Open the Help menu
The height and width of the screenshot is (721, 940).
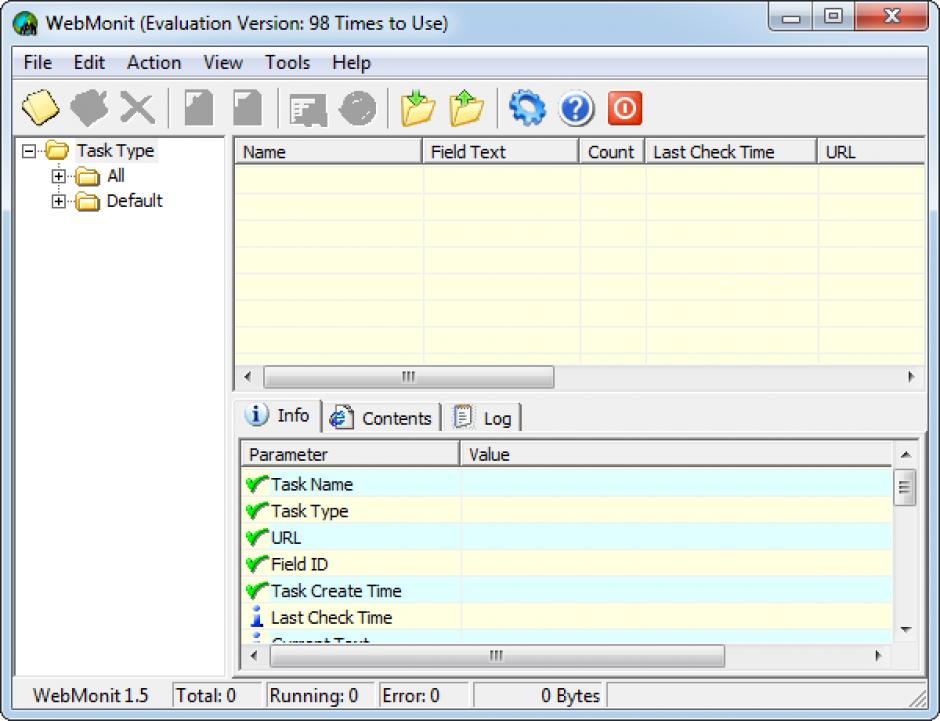[351, 62]
